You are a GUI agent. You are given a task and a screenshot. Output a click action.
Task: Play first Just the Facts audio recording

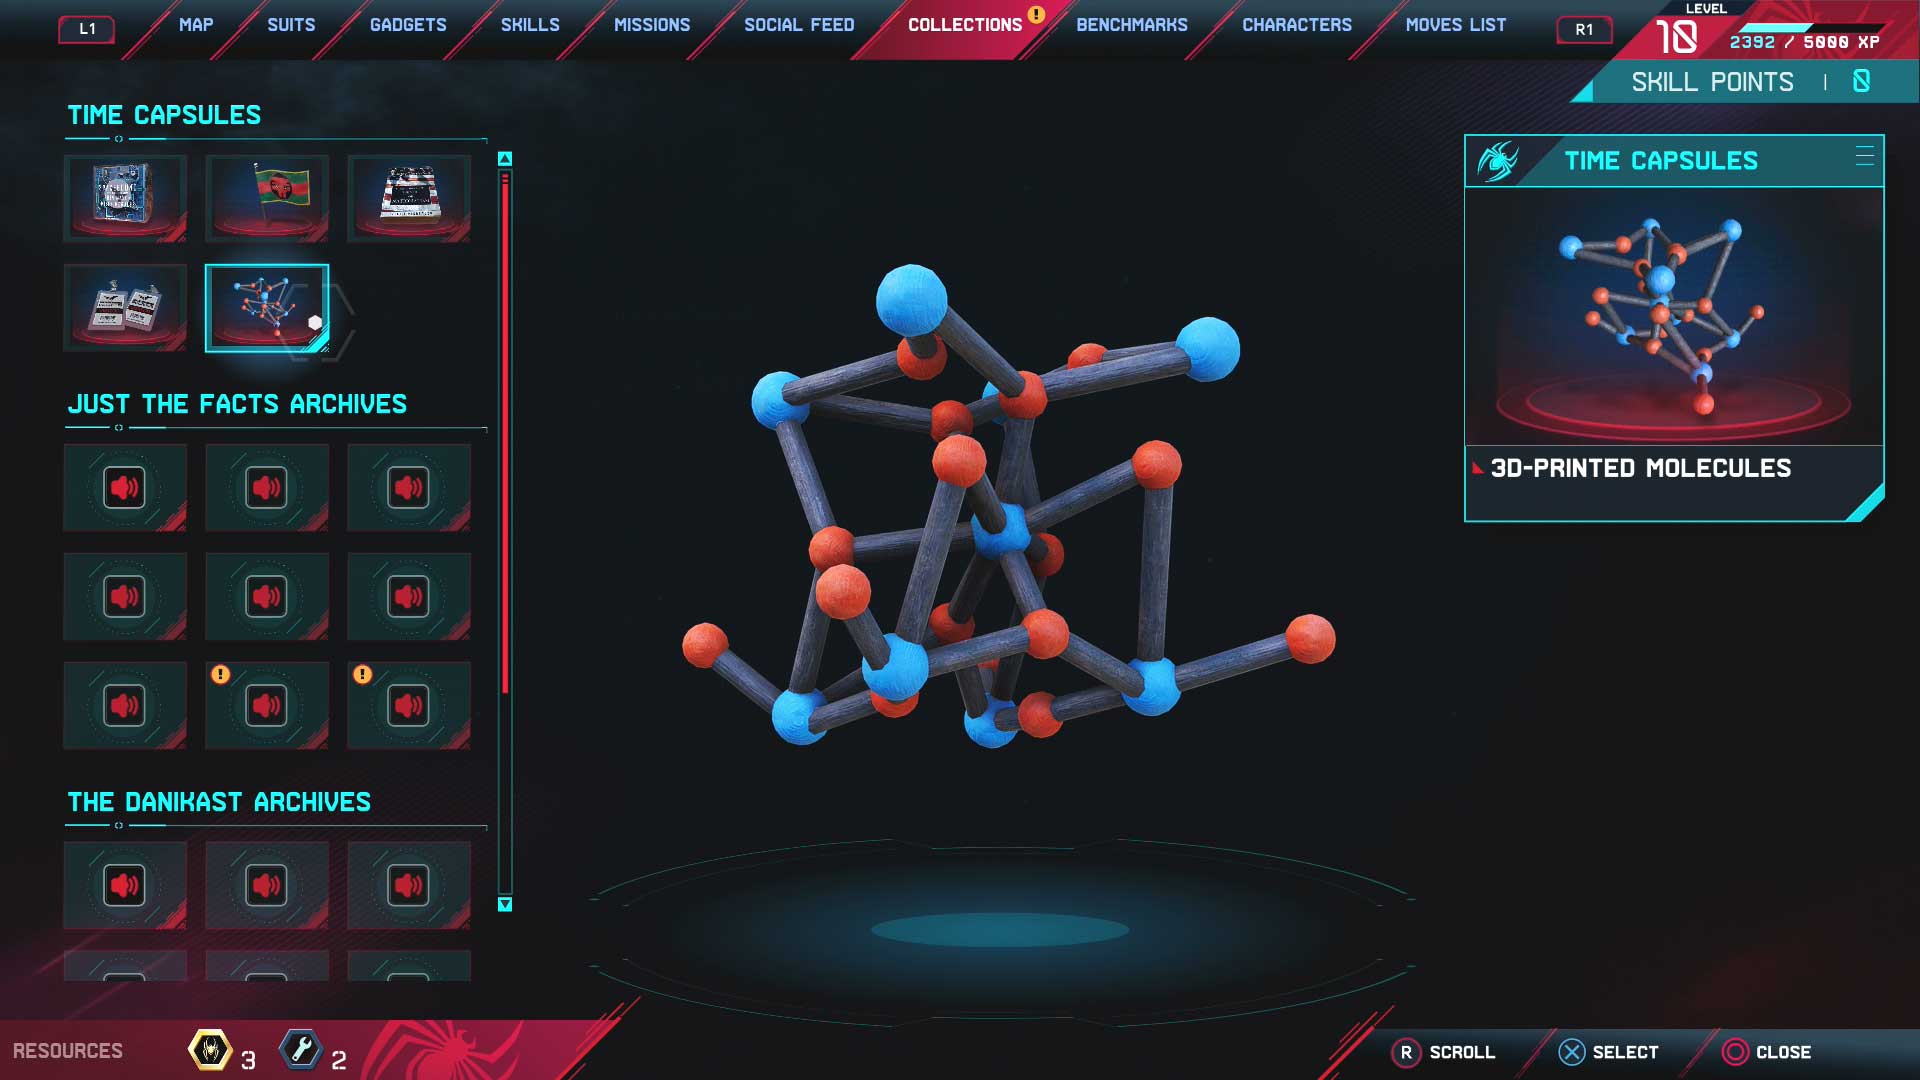click(x=125, y=488)
